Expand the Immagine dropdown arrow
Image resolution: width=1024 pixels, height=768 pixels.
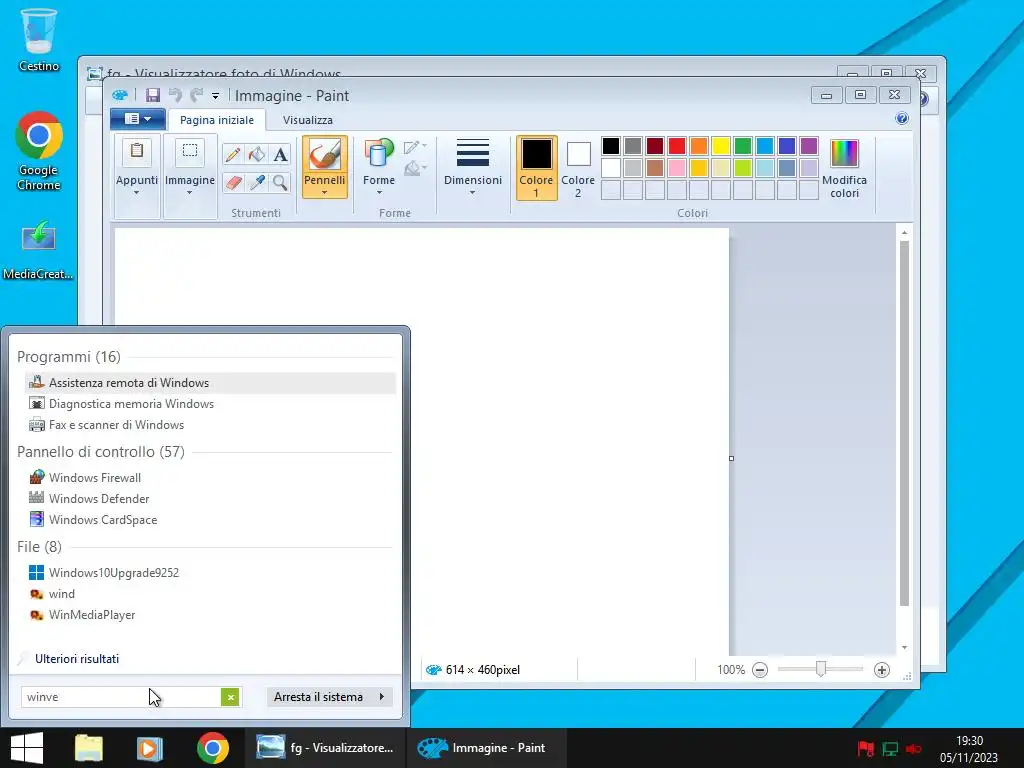[x=189, y=193]
